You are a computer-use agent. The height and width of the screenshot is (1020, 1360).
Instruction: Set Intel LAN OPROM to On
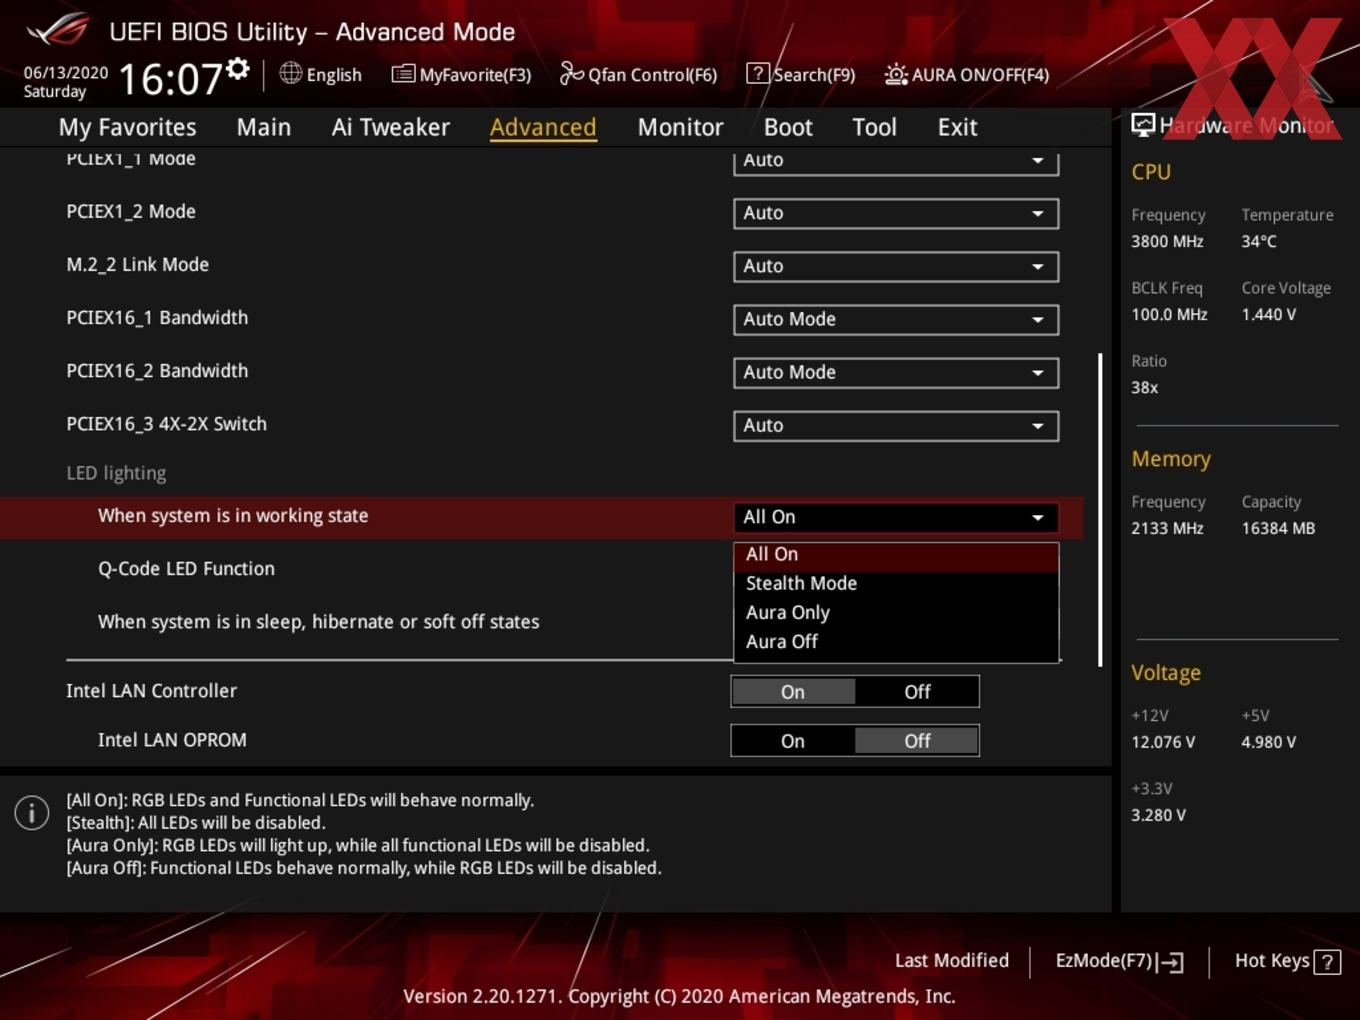pyautogui.click(x=793, y=741)
